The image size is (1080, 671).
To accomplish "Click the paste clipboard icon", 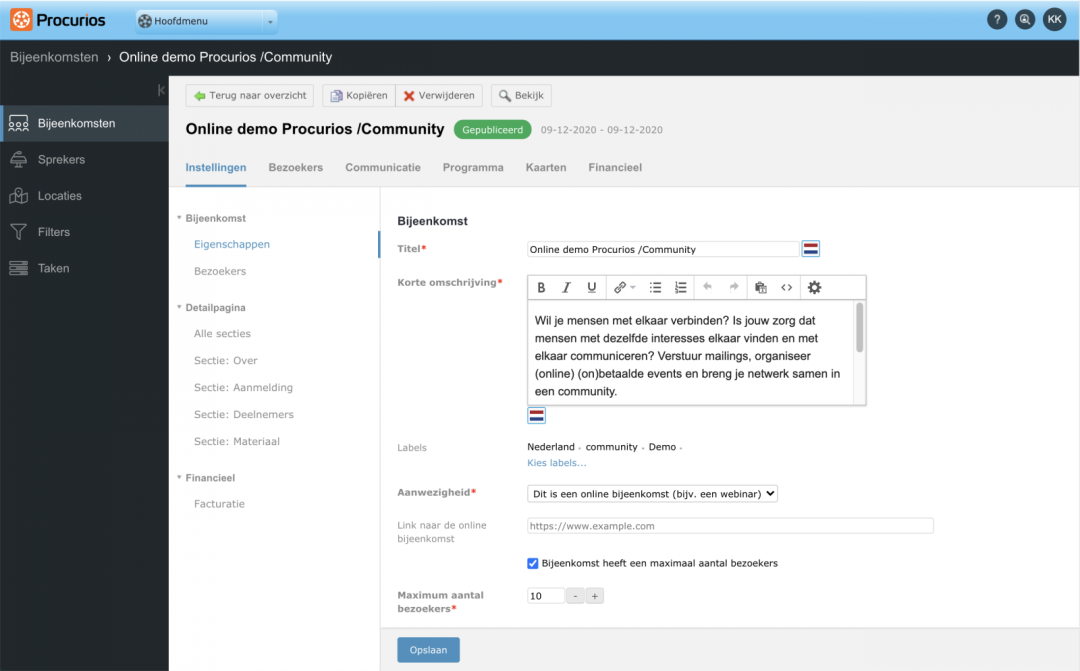I will click(760, 287).
